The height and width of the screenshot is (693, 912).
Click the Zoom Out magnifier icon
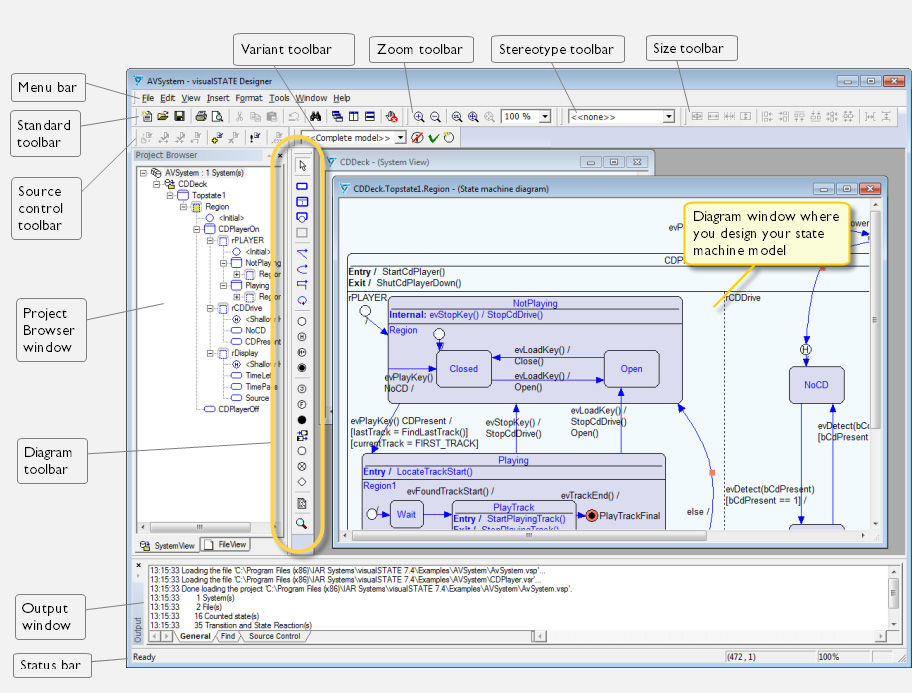pyautogui.click(x=435, y=117)
